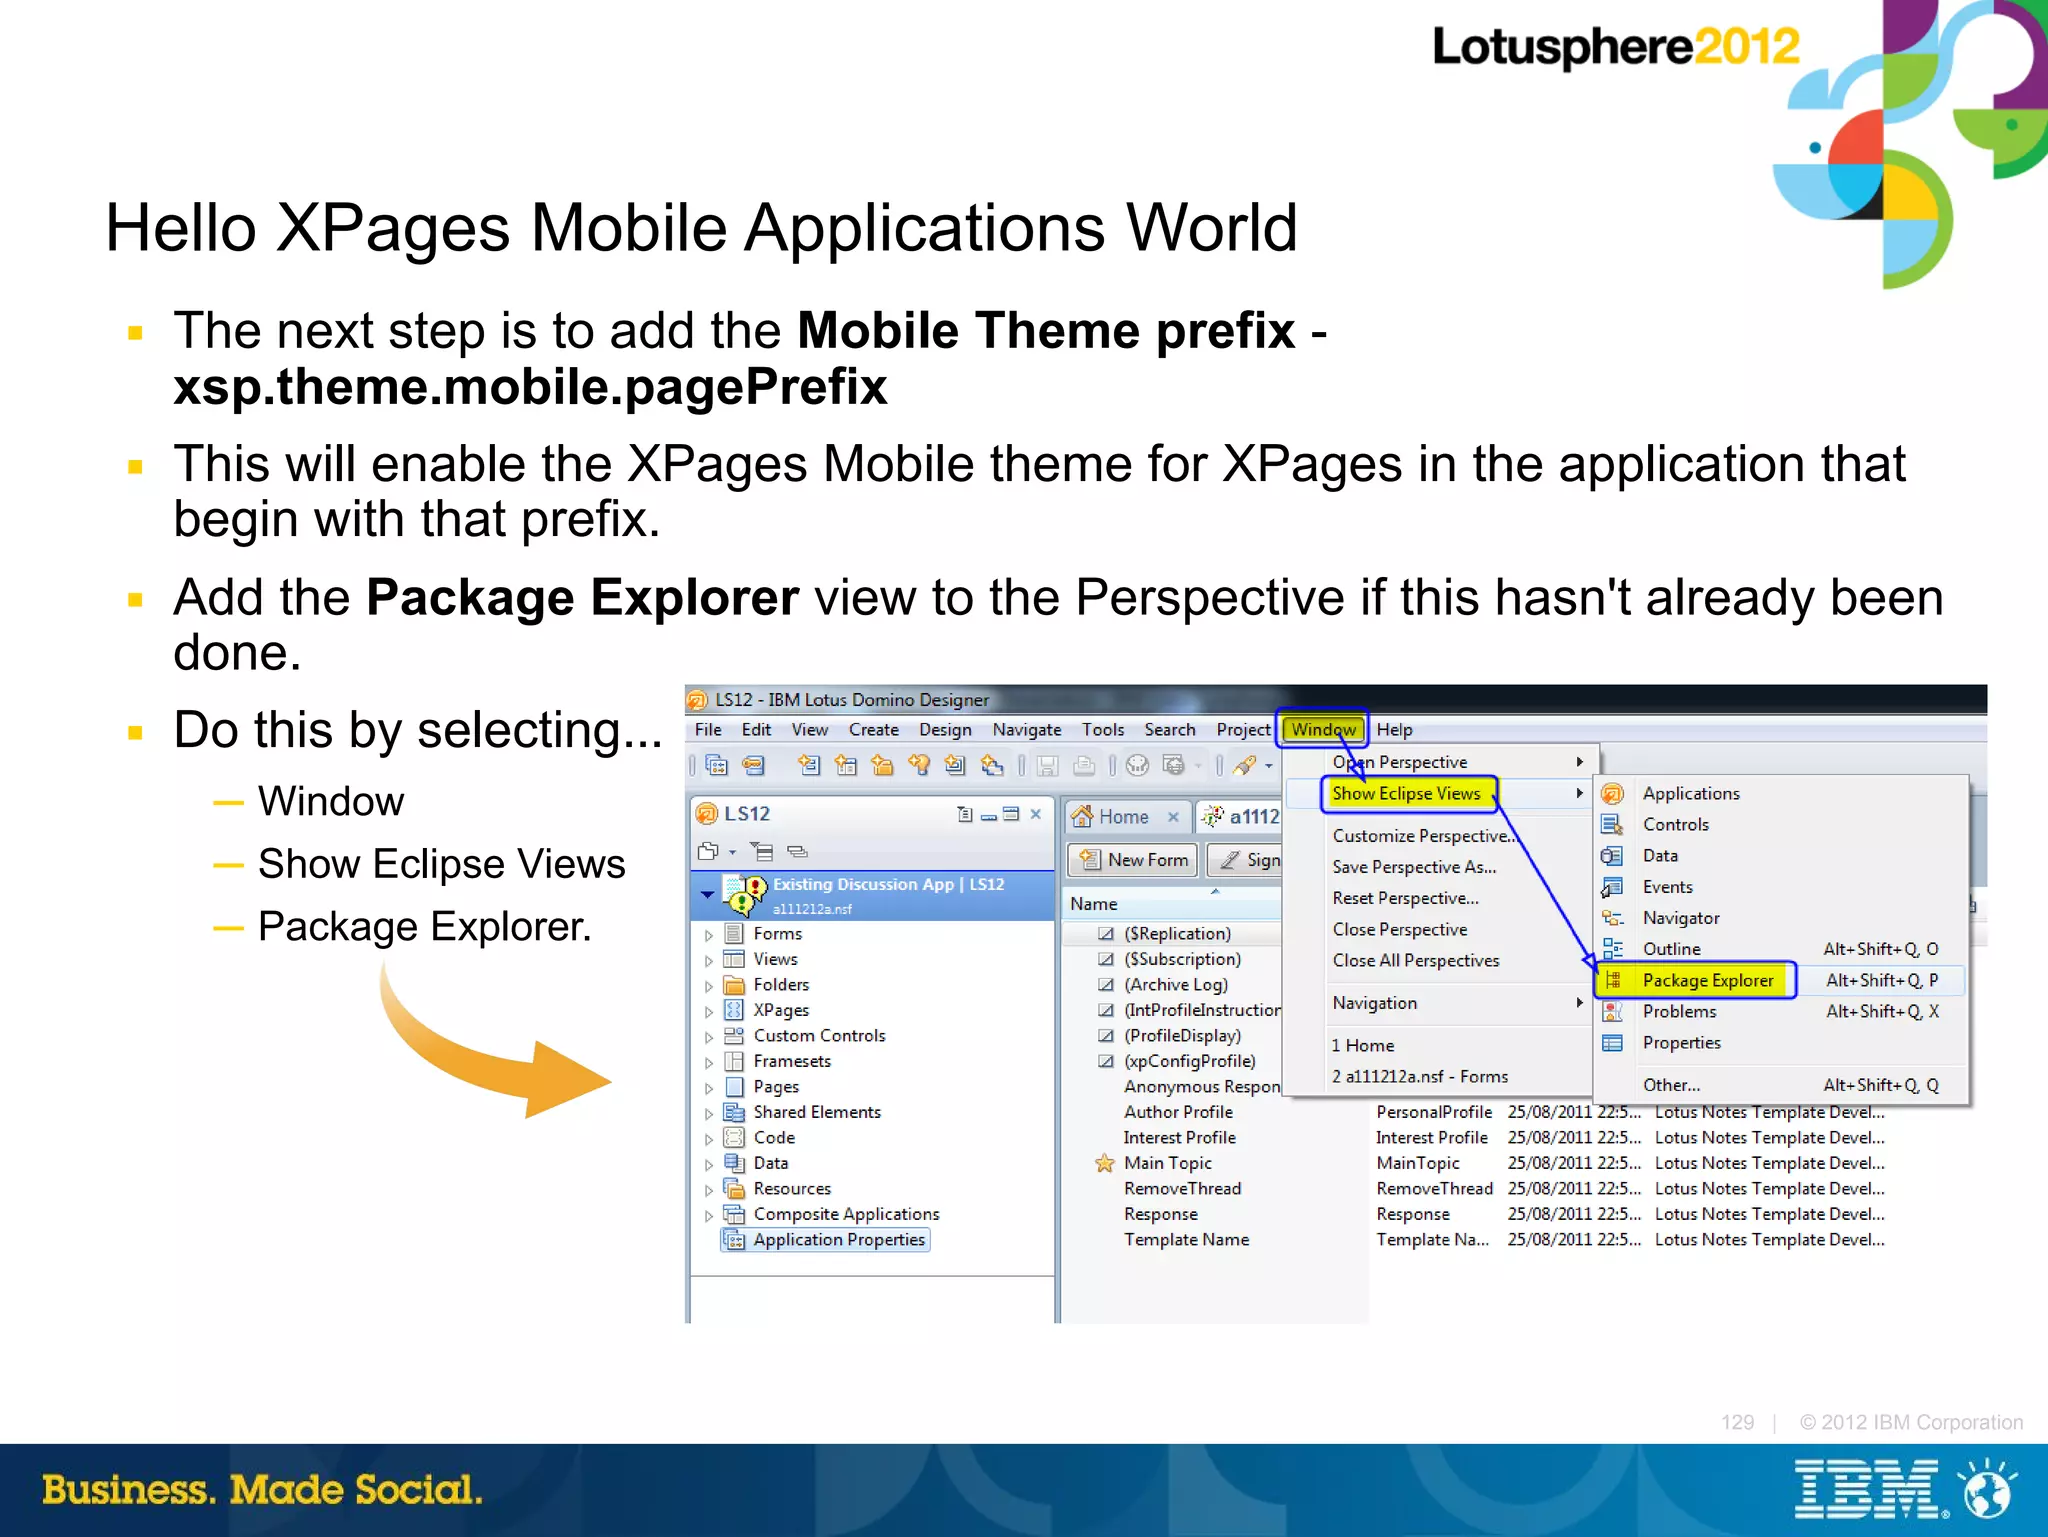Click the Events view icon
This screenshot has height=1537, width=2048.
(x=1612, y=887)
